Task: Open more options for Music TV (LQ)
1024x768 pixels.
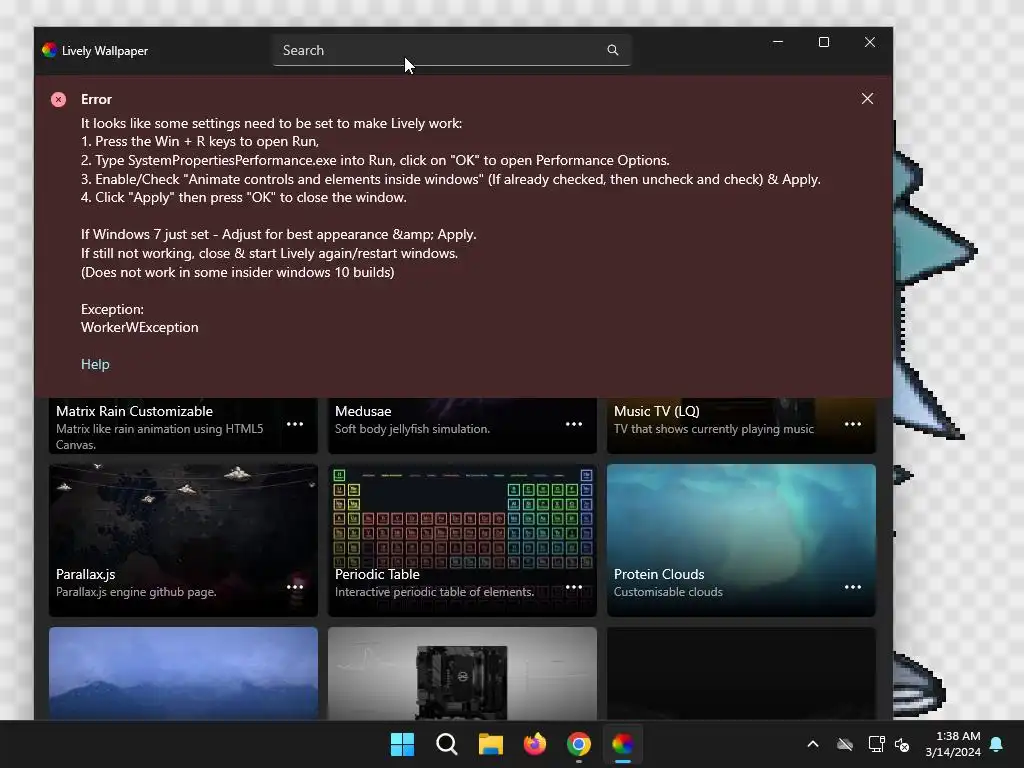Action: pos(853,424)
